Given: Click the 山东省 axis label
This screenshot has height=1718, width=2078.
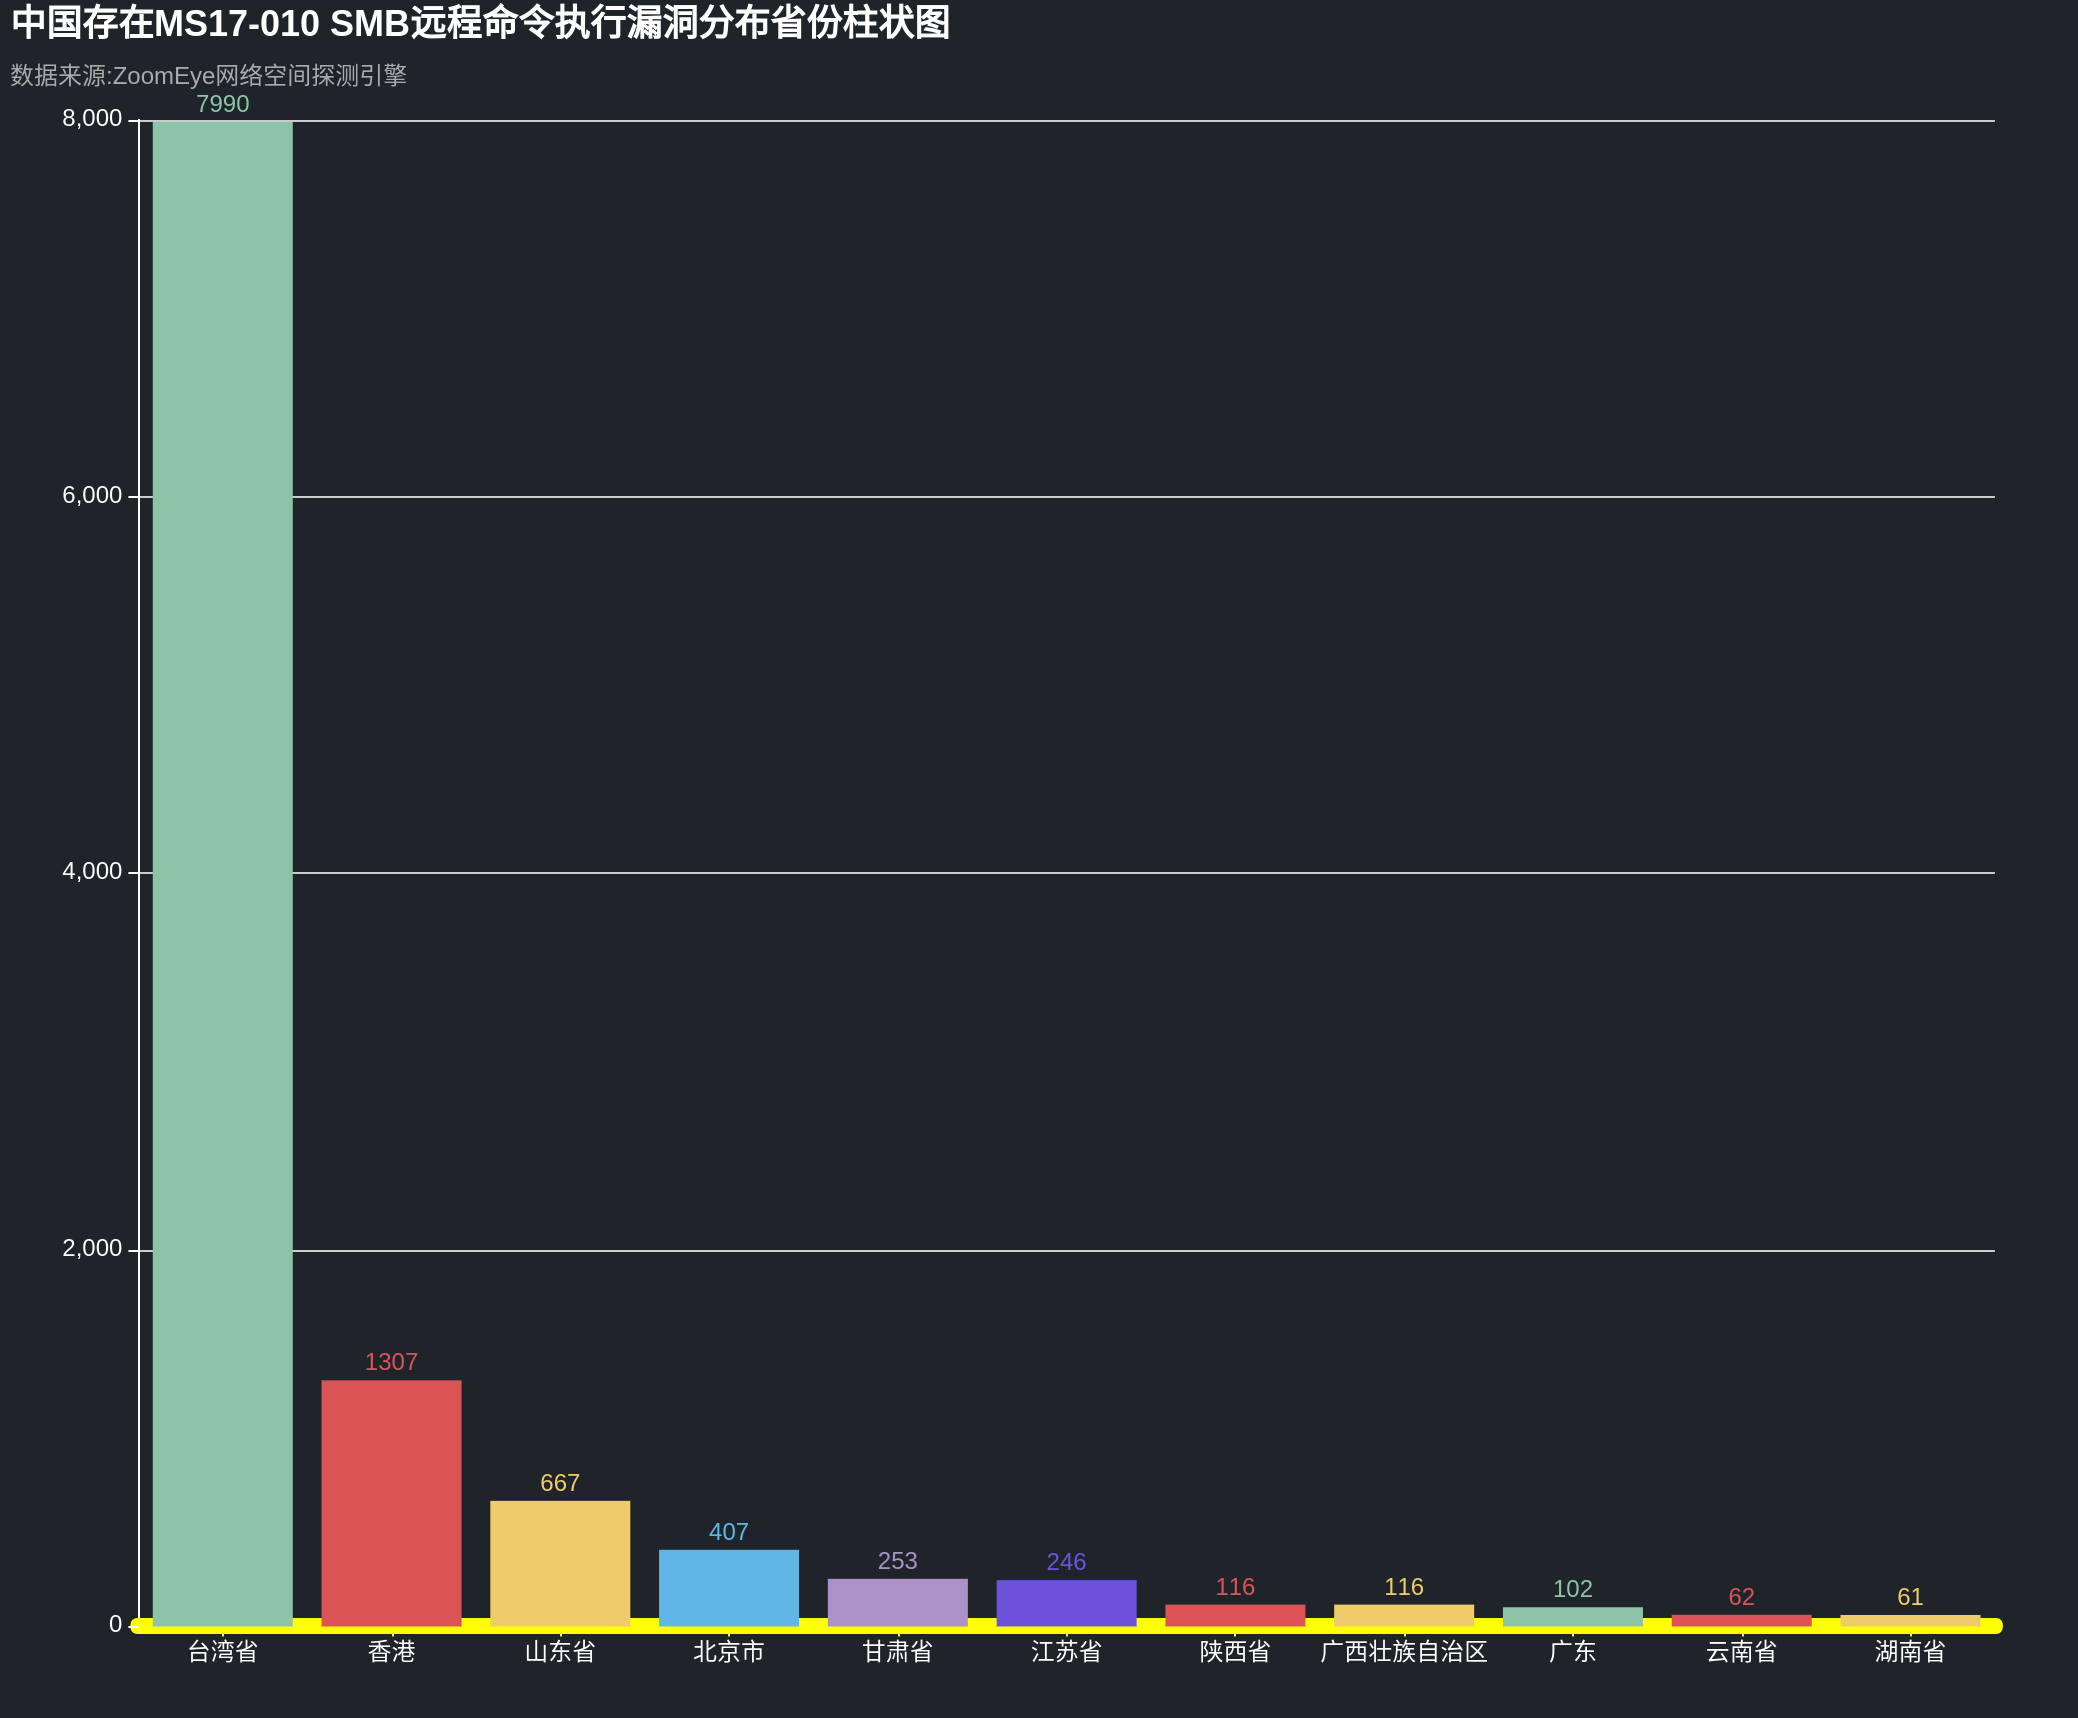Looking at the screenshot, I should [560, 1652].
